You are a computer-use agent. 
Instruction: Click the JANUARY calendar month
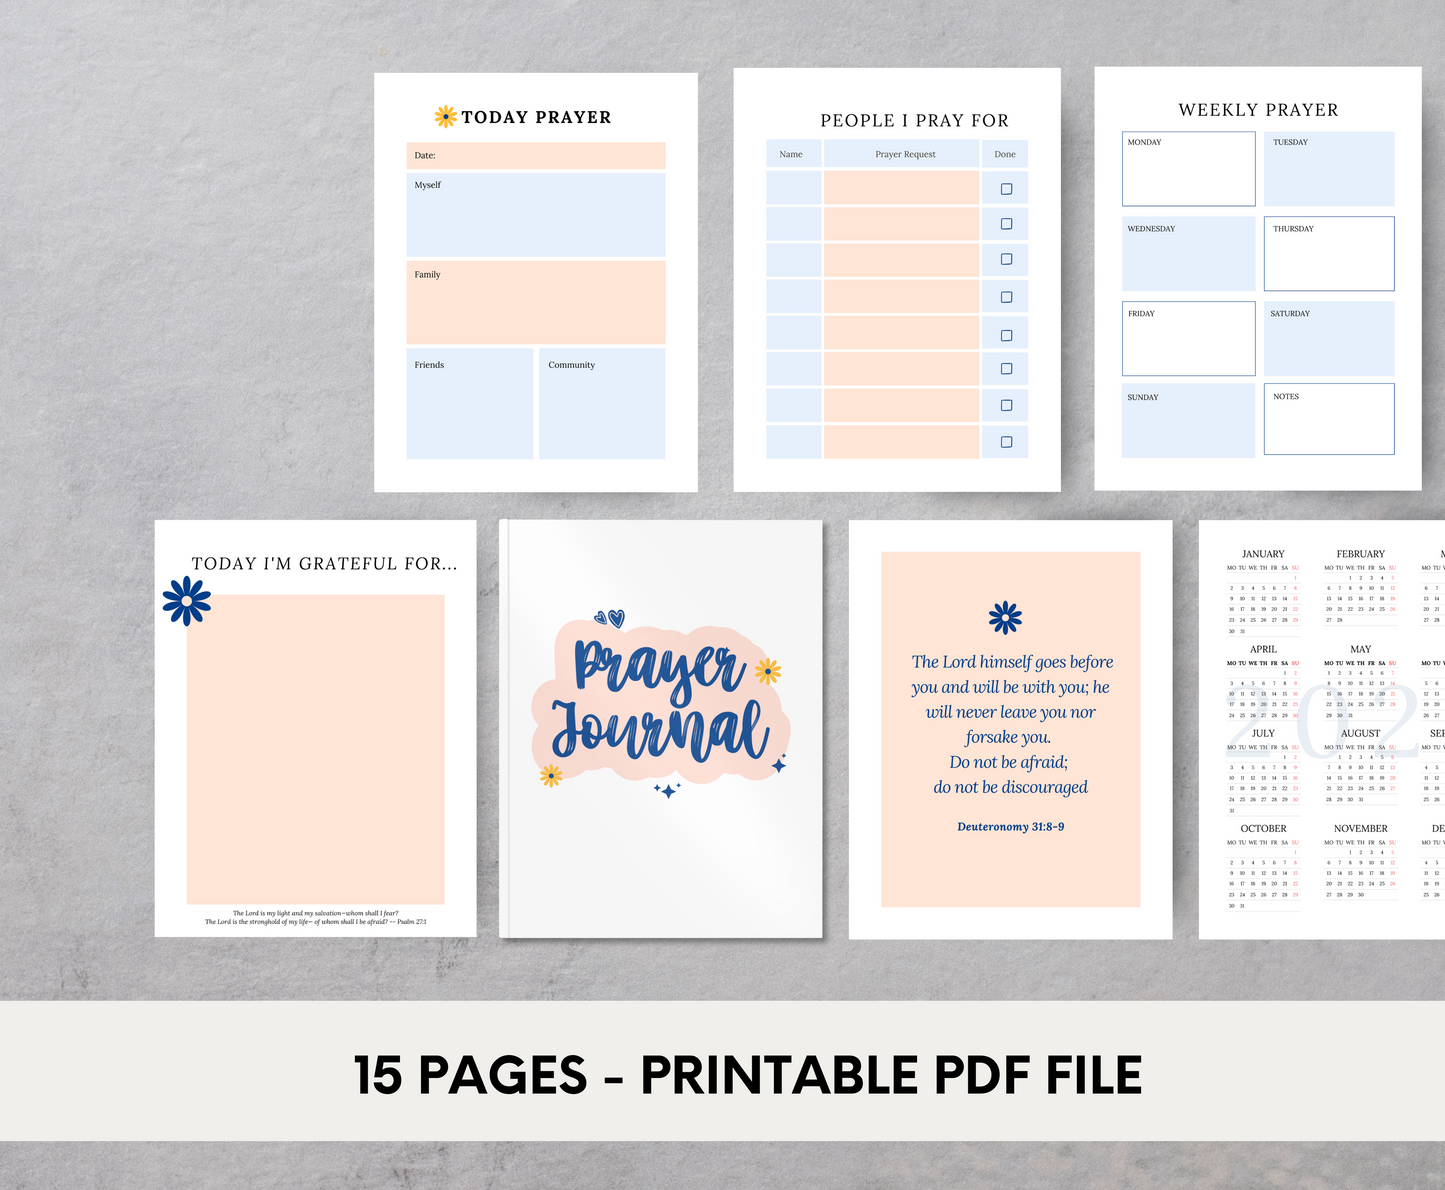[1263, 592]
